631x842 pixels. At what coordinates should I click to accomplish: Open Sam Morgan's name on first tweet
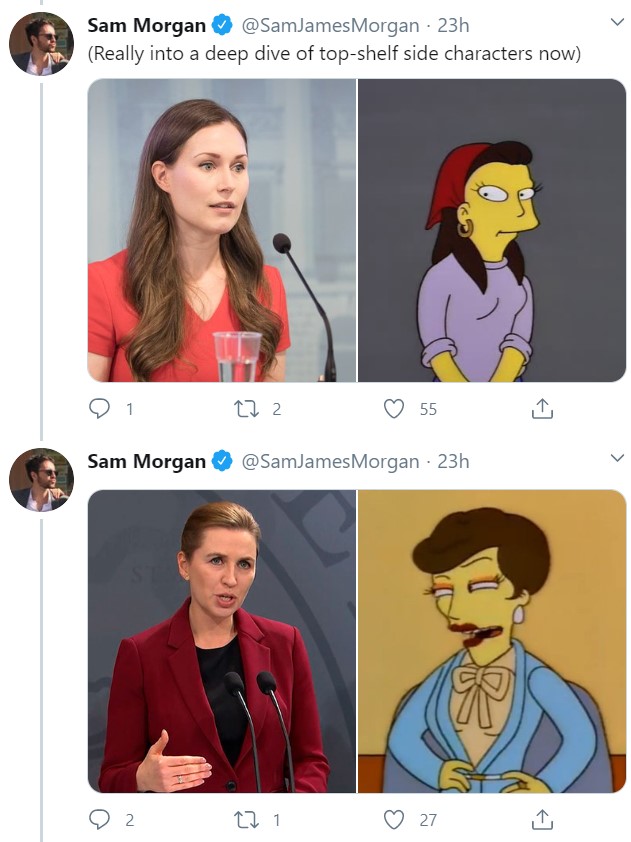pyautogui.click(x=146, y=25)
